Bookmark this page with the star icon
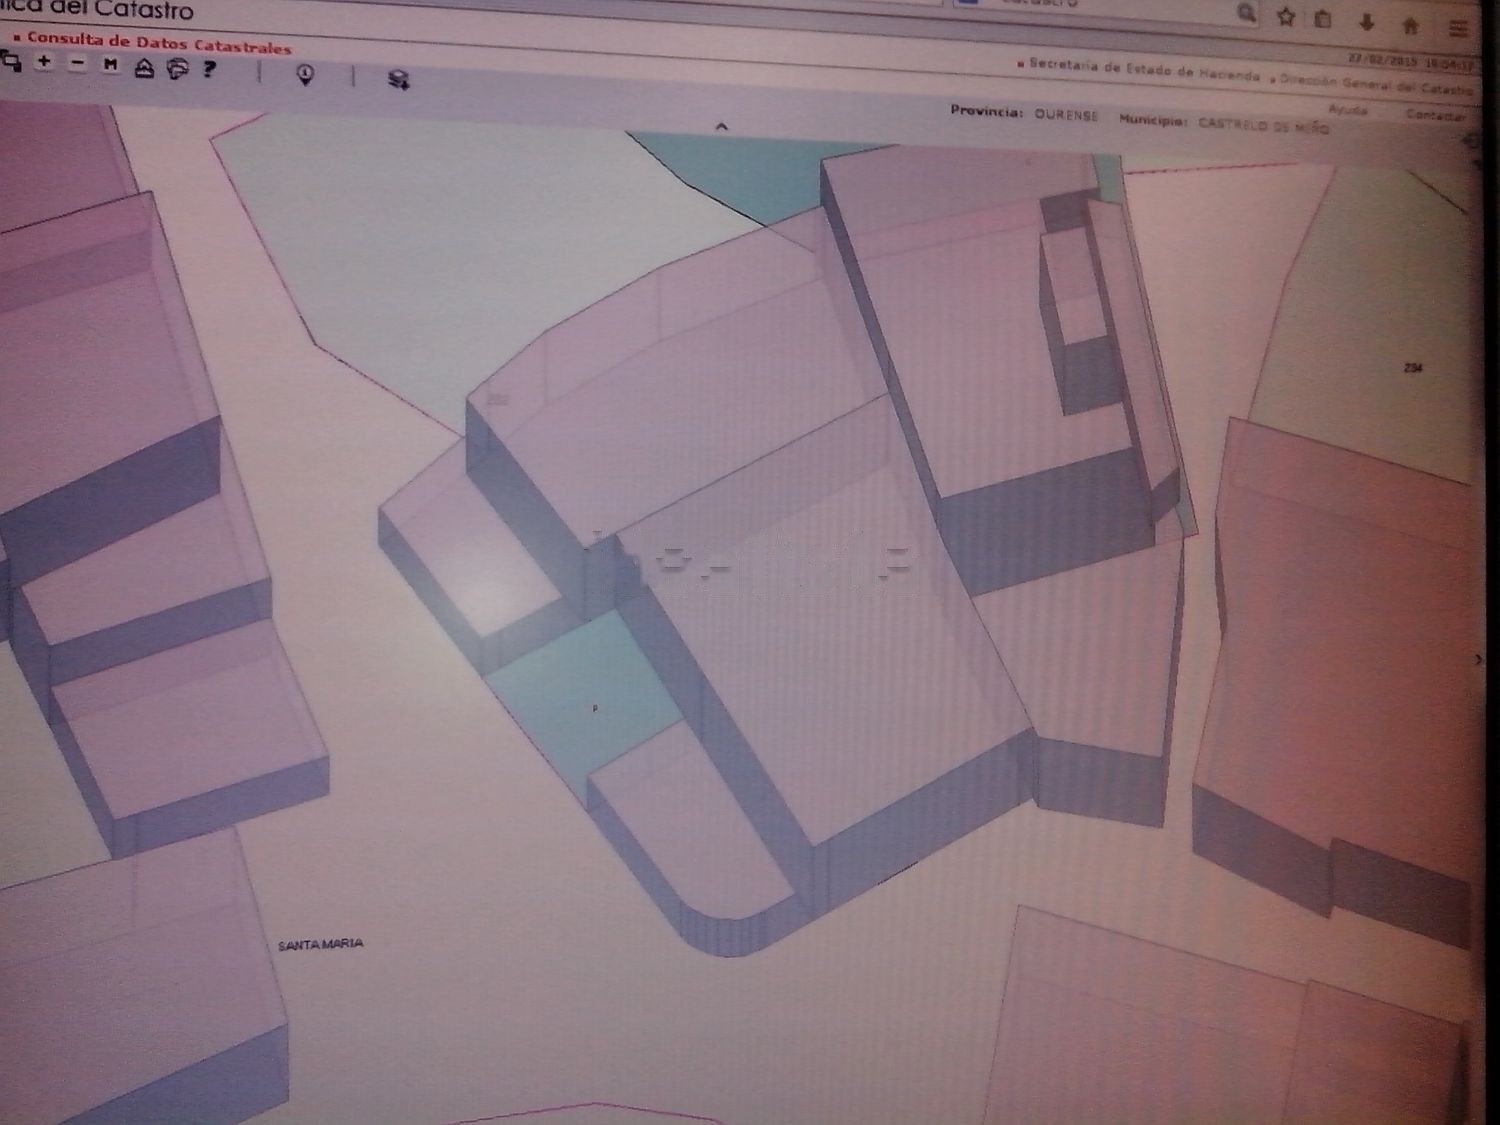Viewport: 1500px width, 1125px height. [x=1286, y=17]
